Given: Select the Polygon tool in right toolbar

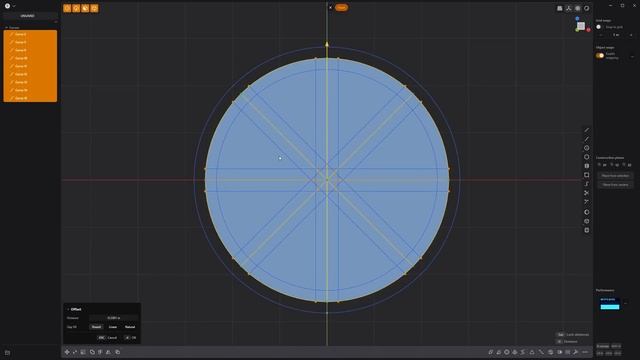Looking at the screenshot, I should tap(587, 157).
